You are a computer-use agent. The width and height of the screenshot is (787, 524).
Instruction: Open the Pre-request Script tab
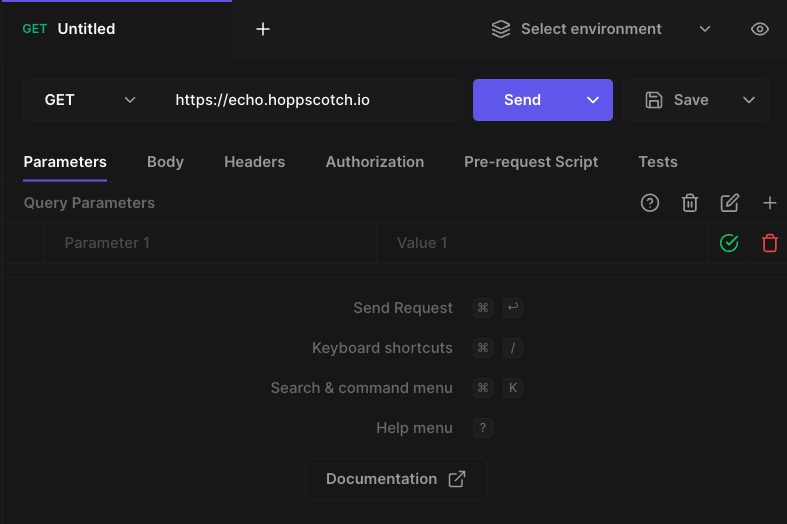[x=531, y=162]
